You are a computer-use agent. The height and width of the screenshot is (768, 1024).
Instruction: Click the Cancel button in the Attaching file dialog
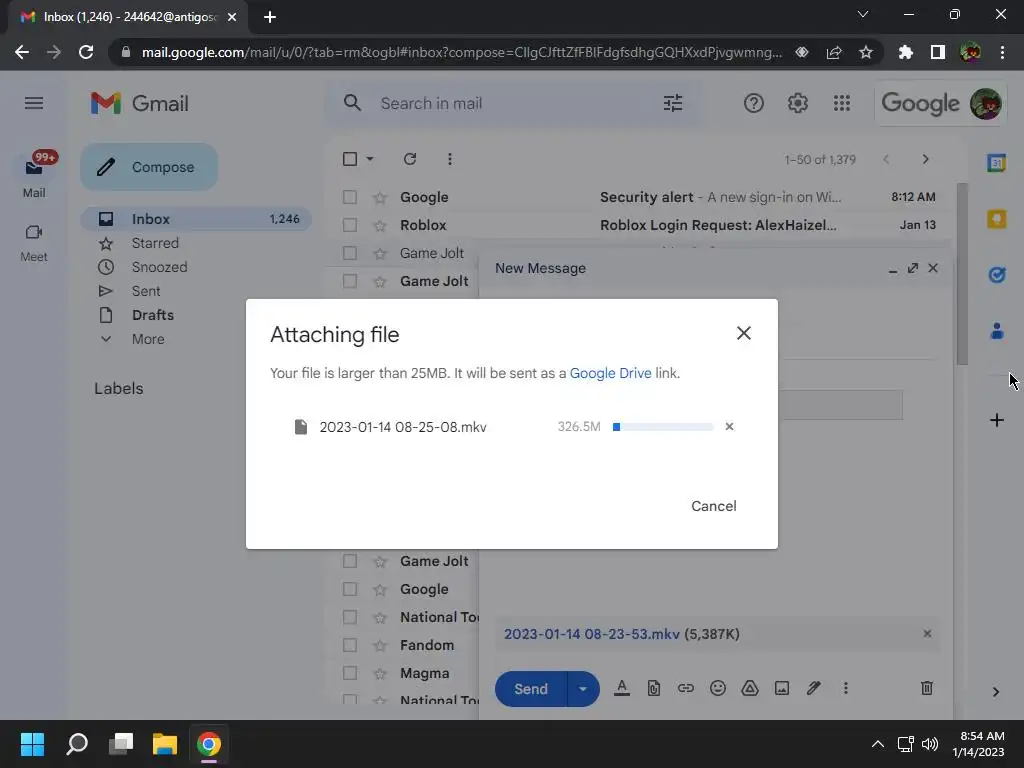coord(714,506)
